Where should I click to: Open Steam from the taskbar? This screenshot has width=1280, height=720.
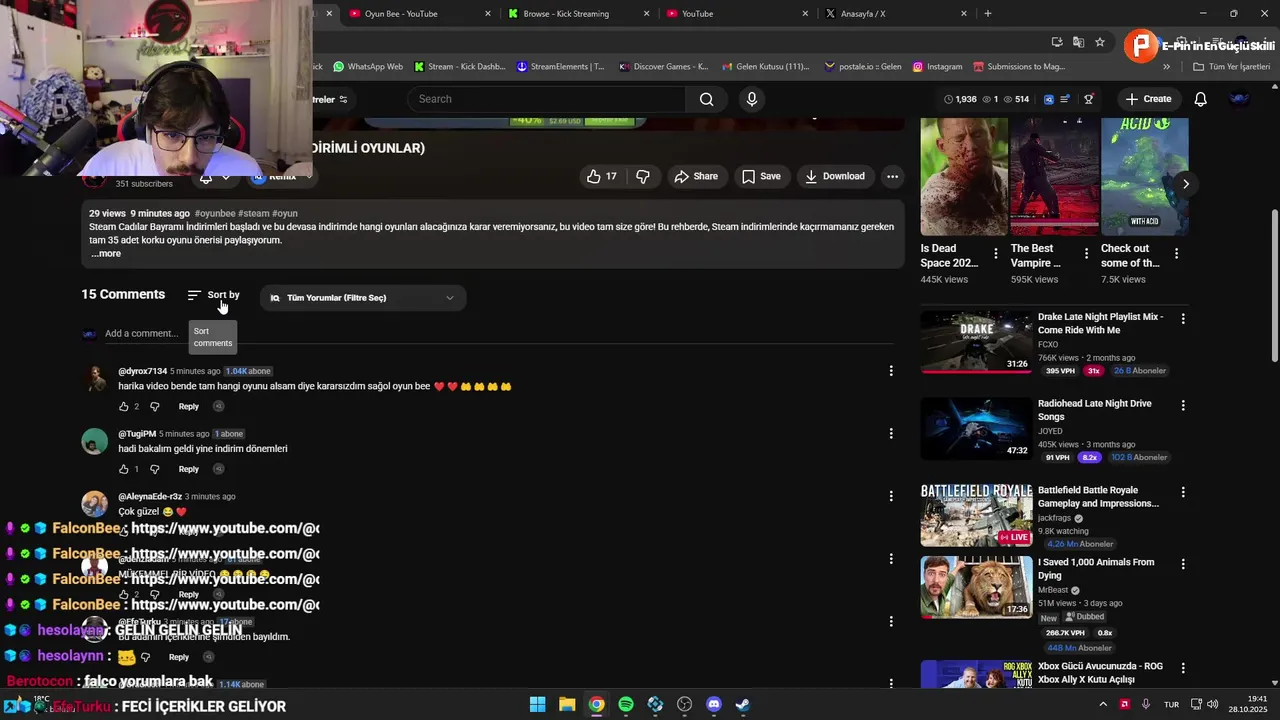coord(743,704)
